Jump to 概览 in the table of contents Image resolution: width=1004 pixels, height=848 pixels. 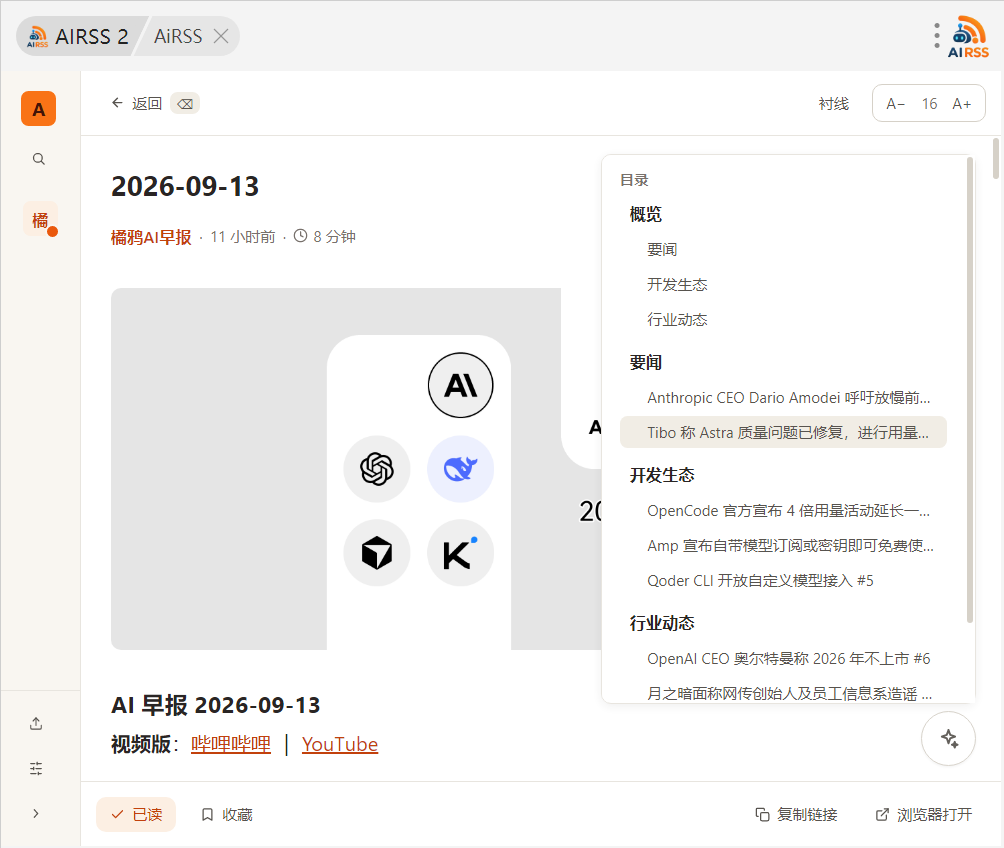[x=645, y=215]
